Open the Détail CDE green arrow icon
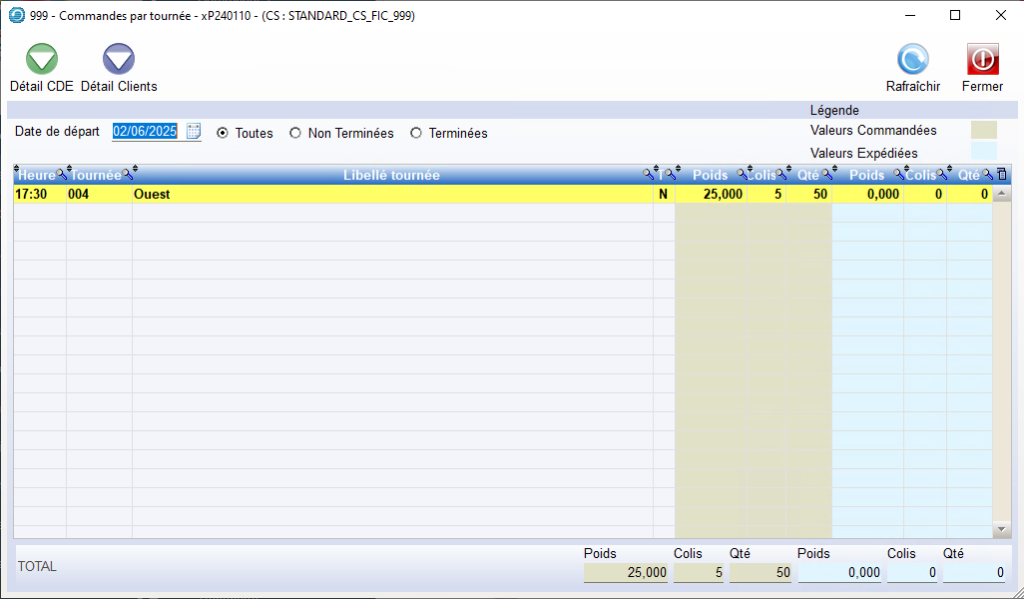 pyautogui.click(x=41, y=60)
